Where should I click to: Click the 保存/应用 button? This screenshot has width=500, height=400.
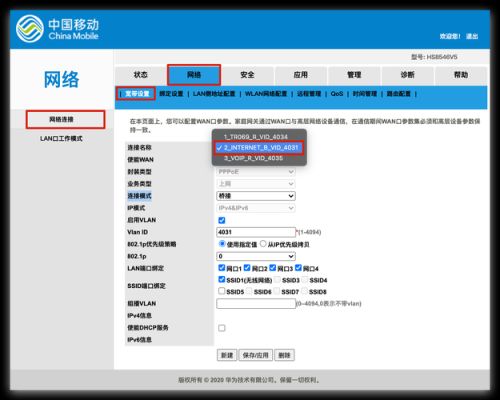(256, 355)
